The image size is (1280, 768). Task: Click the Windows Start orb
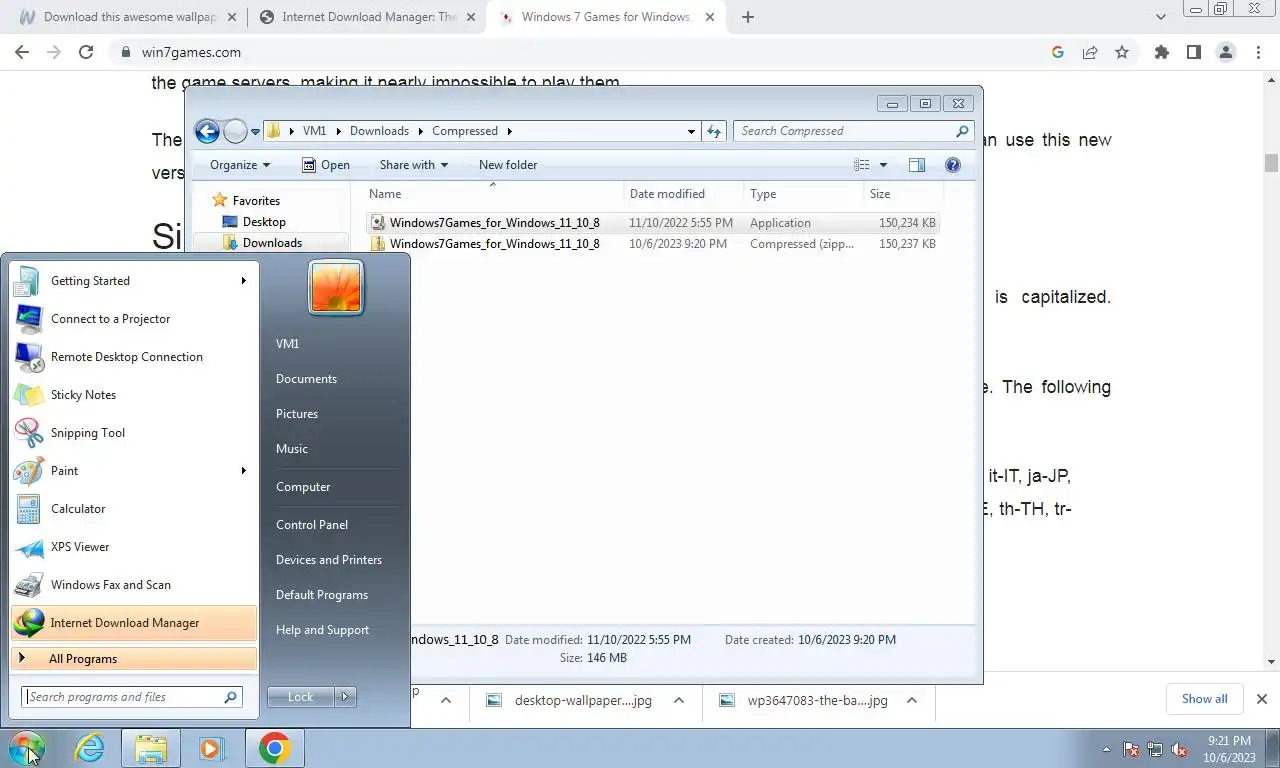click(27, 748)
